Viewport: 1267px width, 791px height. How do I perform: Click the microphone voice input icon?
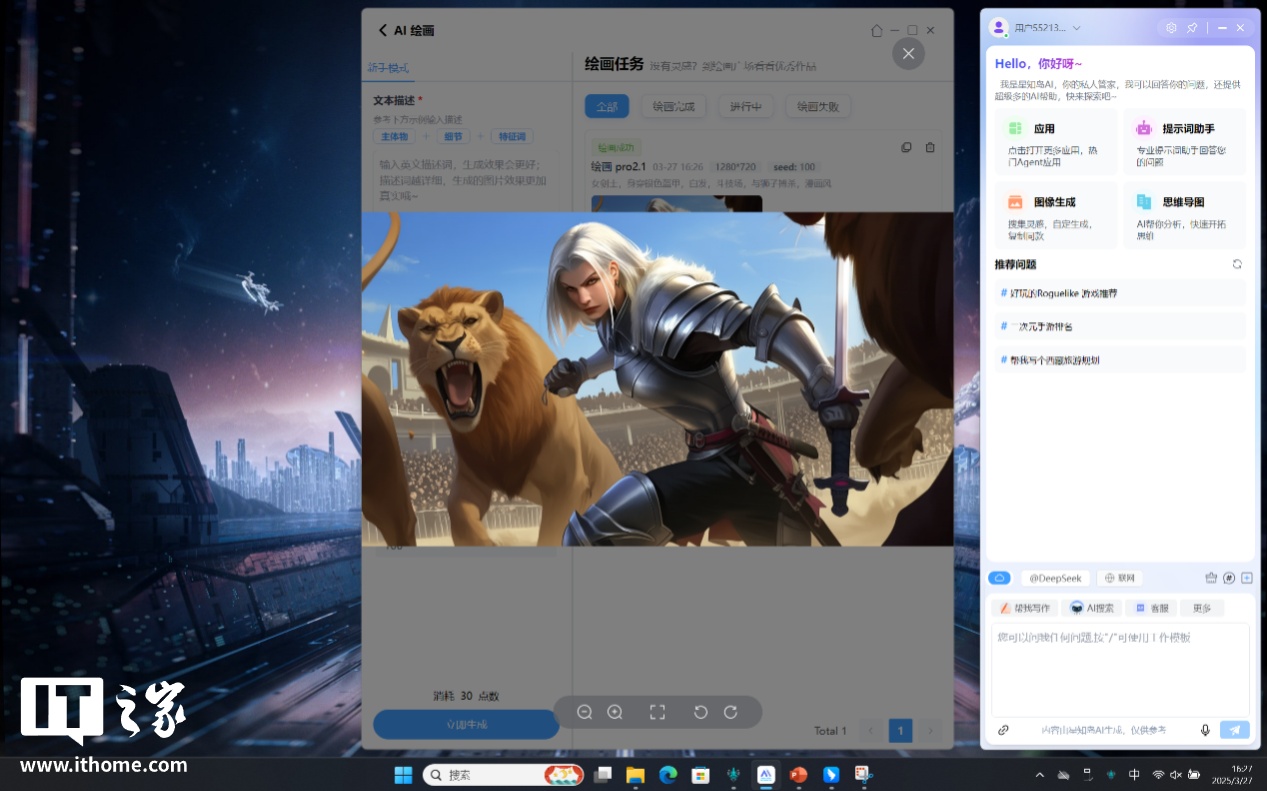pos(1206,730)
